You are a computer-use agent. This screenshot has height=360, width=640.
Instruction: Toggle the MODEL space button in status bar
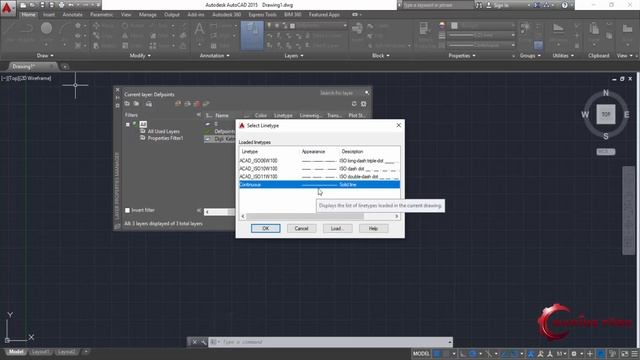(421, 353)
